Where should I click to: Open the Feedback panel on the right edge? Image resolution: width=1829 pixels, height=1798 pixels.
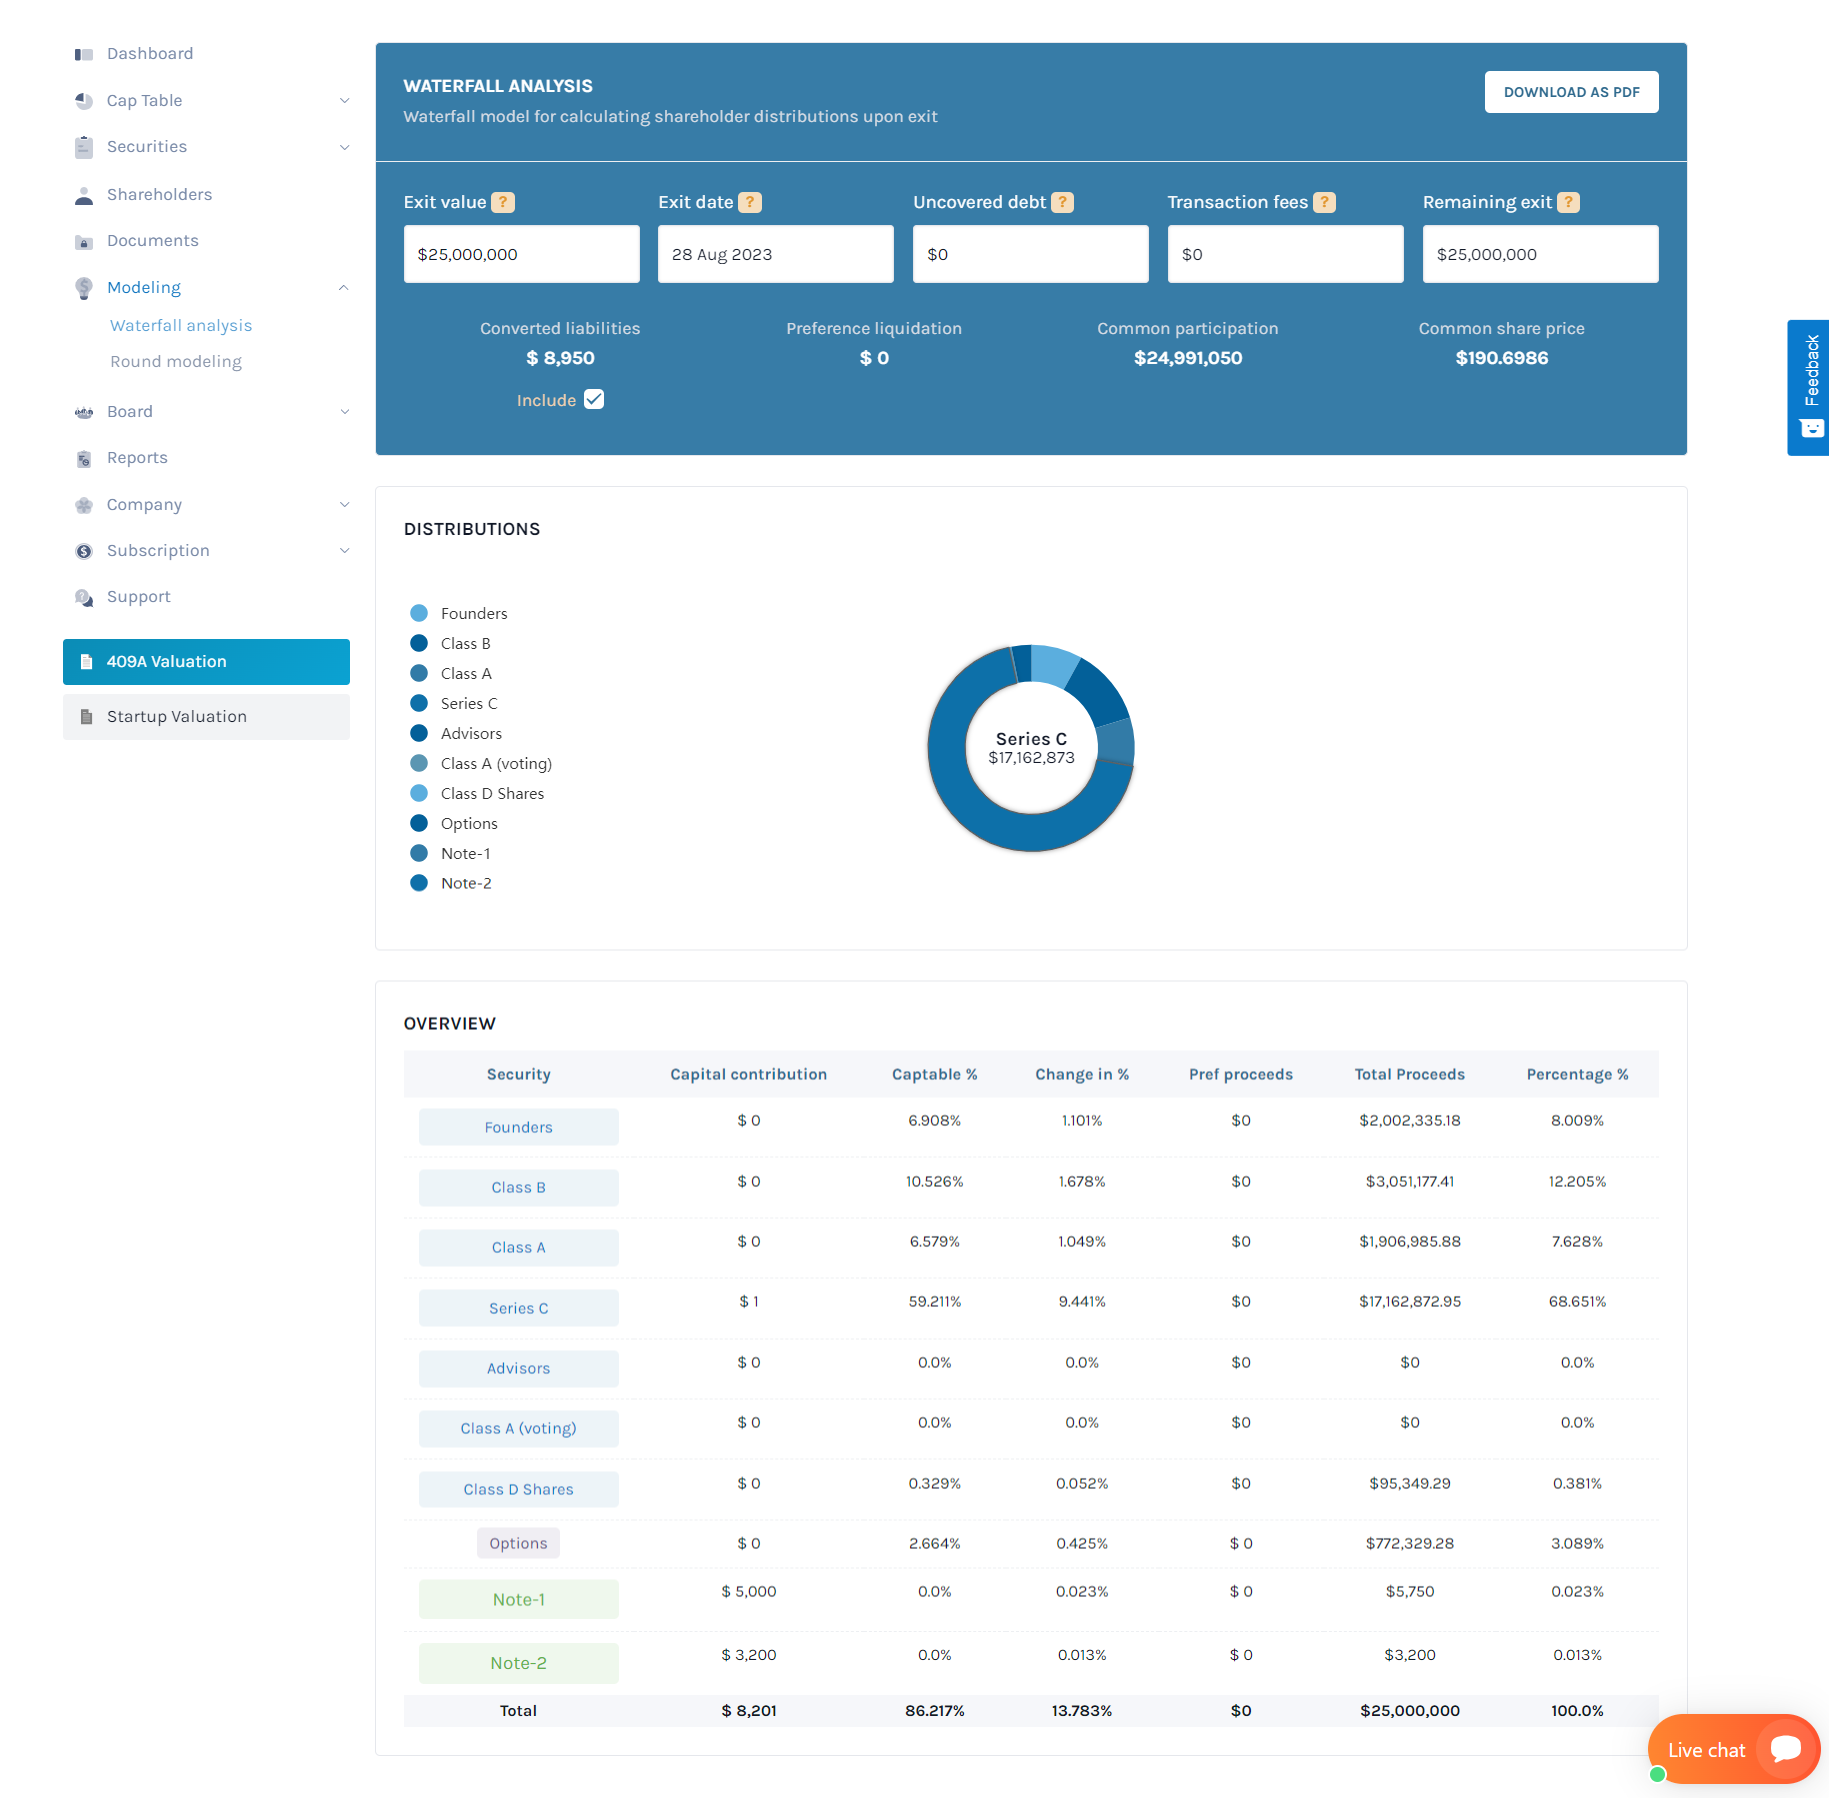pos(1807,387)
